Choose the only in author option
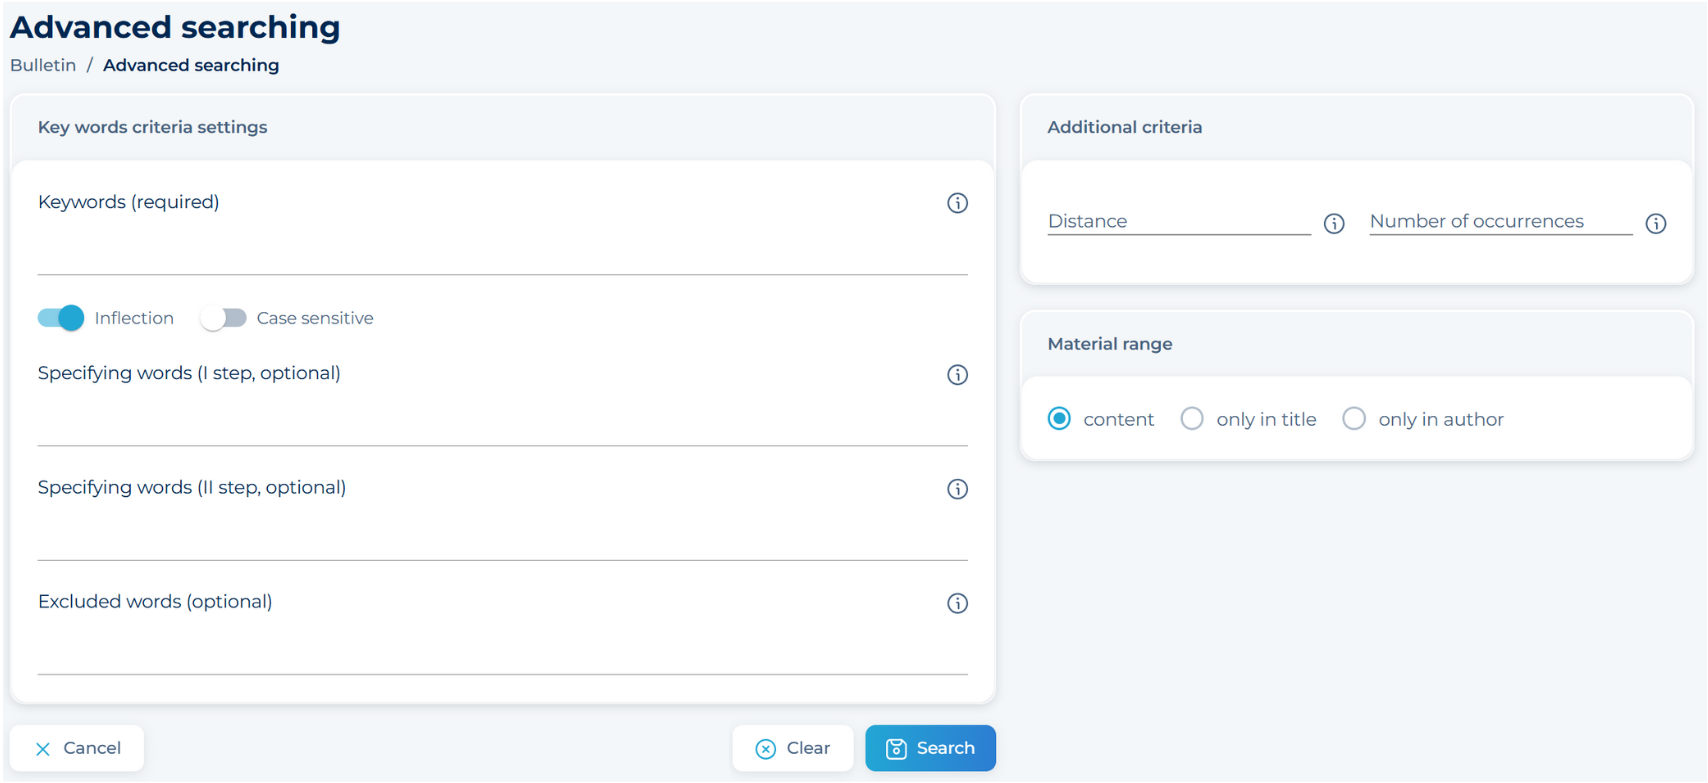1708x783 pixels. pyautogui.click(x=1354, y=419)
